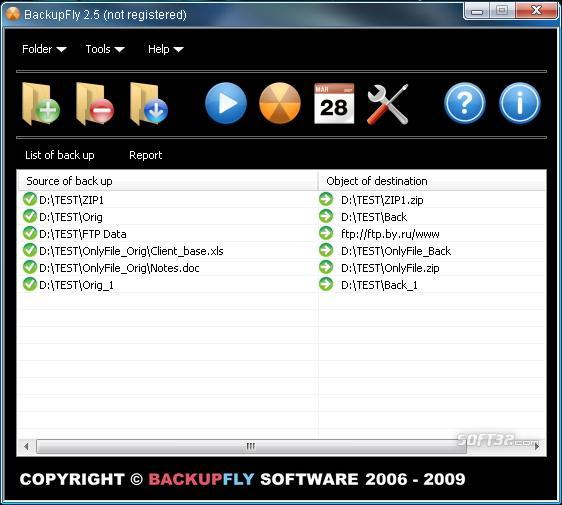This screenshot has height=505, width=562.
Task: Click the blue question mark help icon
Action: [x=465, y=103]
